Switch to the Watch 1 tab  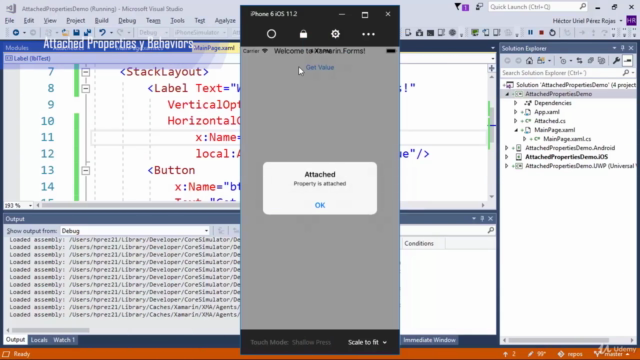(x=64, y=340)
